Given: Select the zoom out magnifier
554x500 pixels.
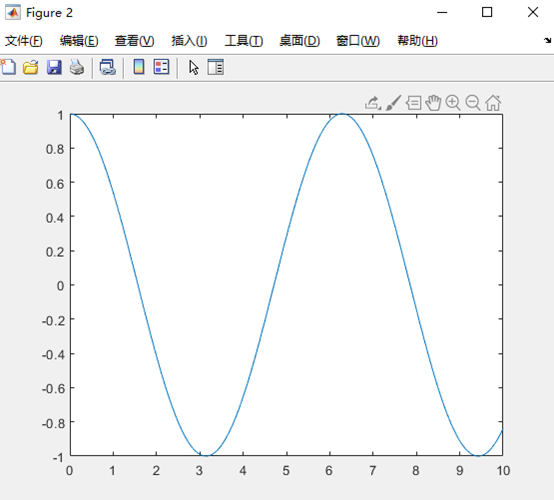Looking at the screenshot, I should click(473, 103).
